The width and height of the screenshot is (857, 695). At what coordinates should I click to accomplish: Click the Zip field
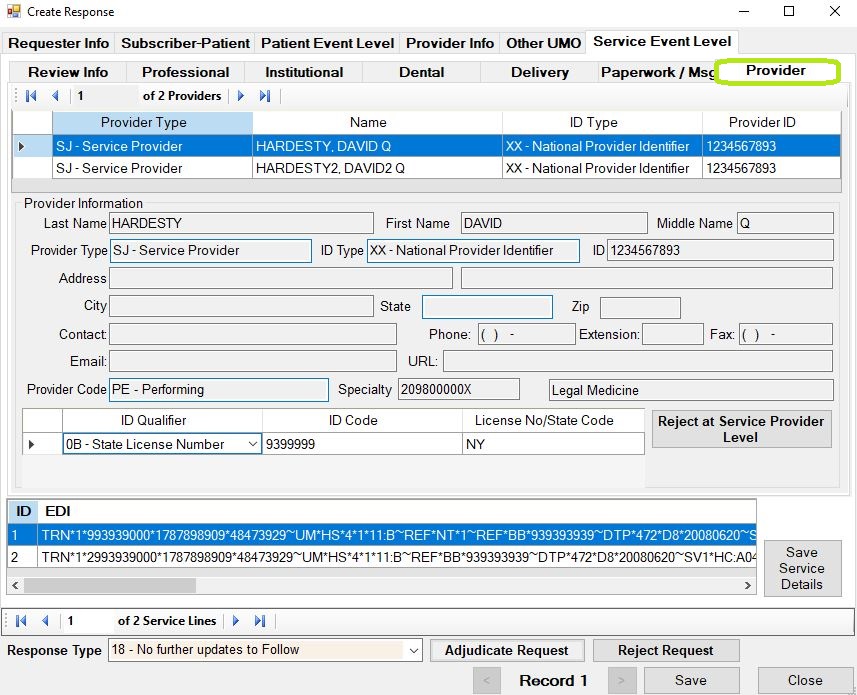(640, 308)
